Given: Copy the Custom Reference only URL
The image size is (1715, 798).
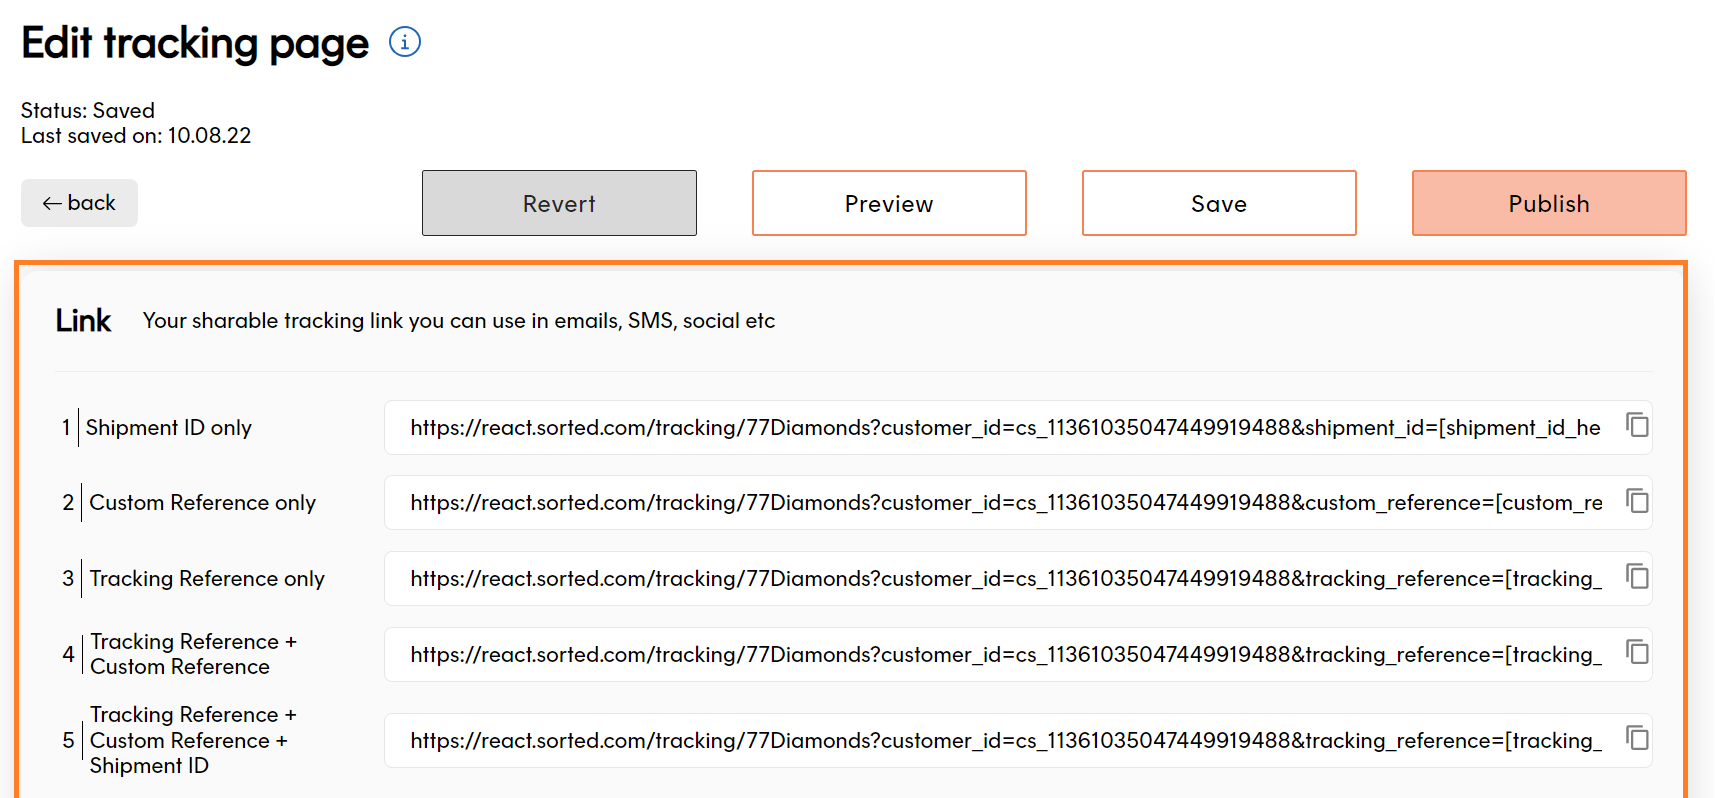Looking at the screenshot, I should (x=1637, y=500).
